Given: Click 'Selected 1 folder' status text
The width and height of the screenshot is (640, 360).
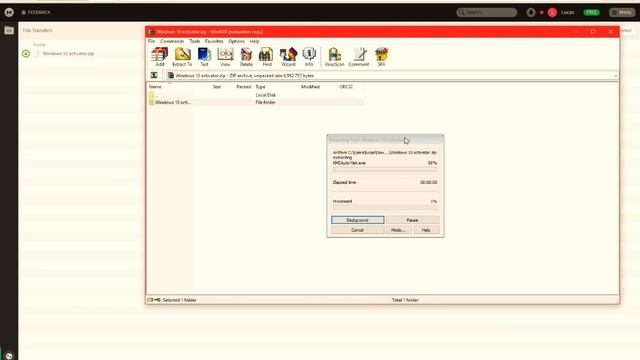Looking at the screenshot, I should (x=180, y=300).
